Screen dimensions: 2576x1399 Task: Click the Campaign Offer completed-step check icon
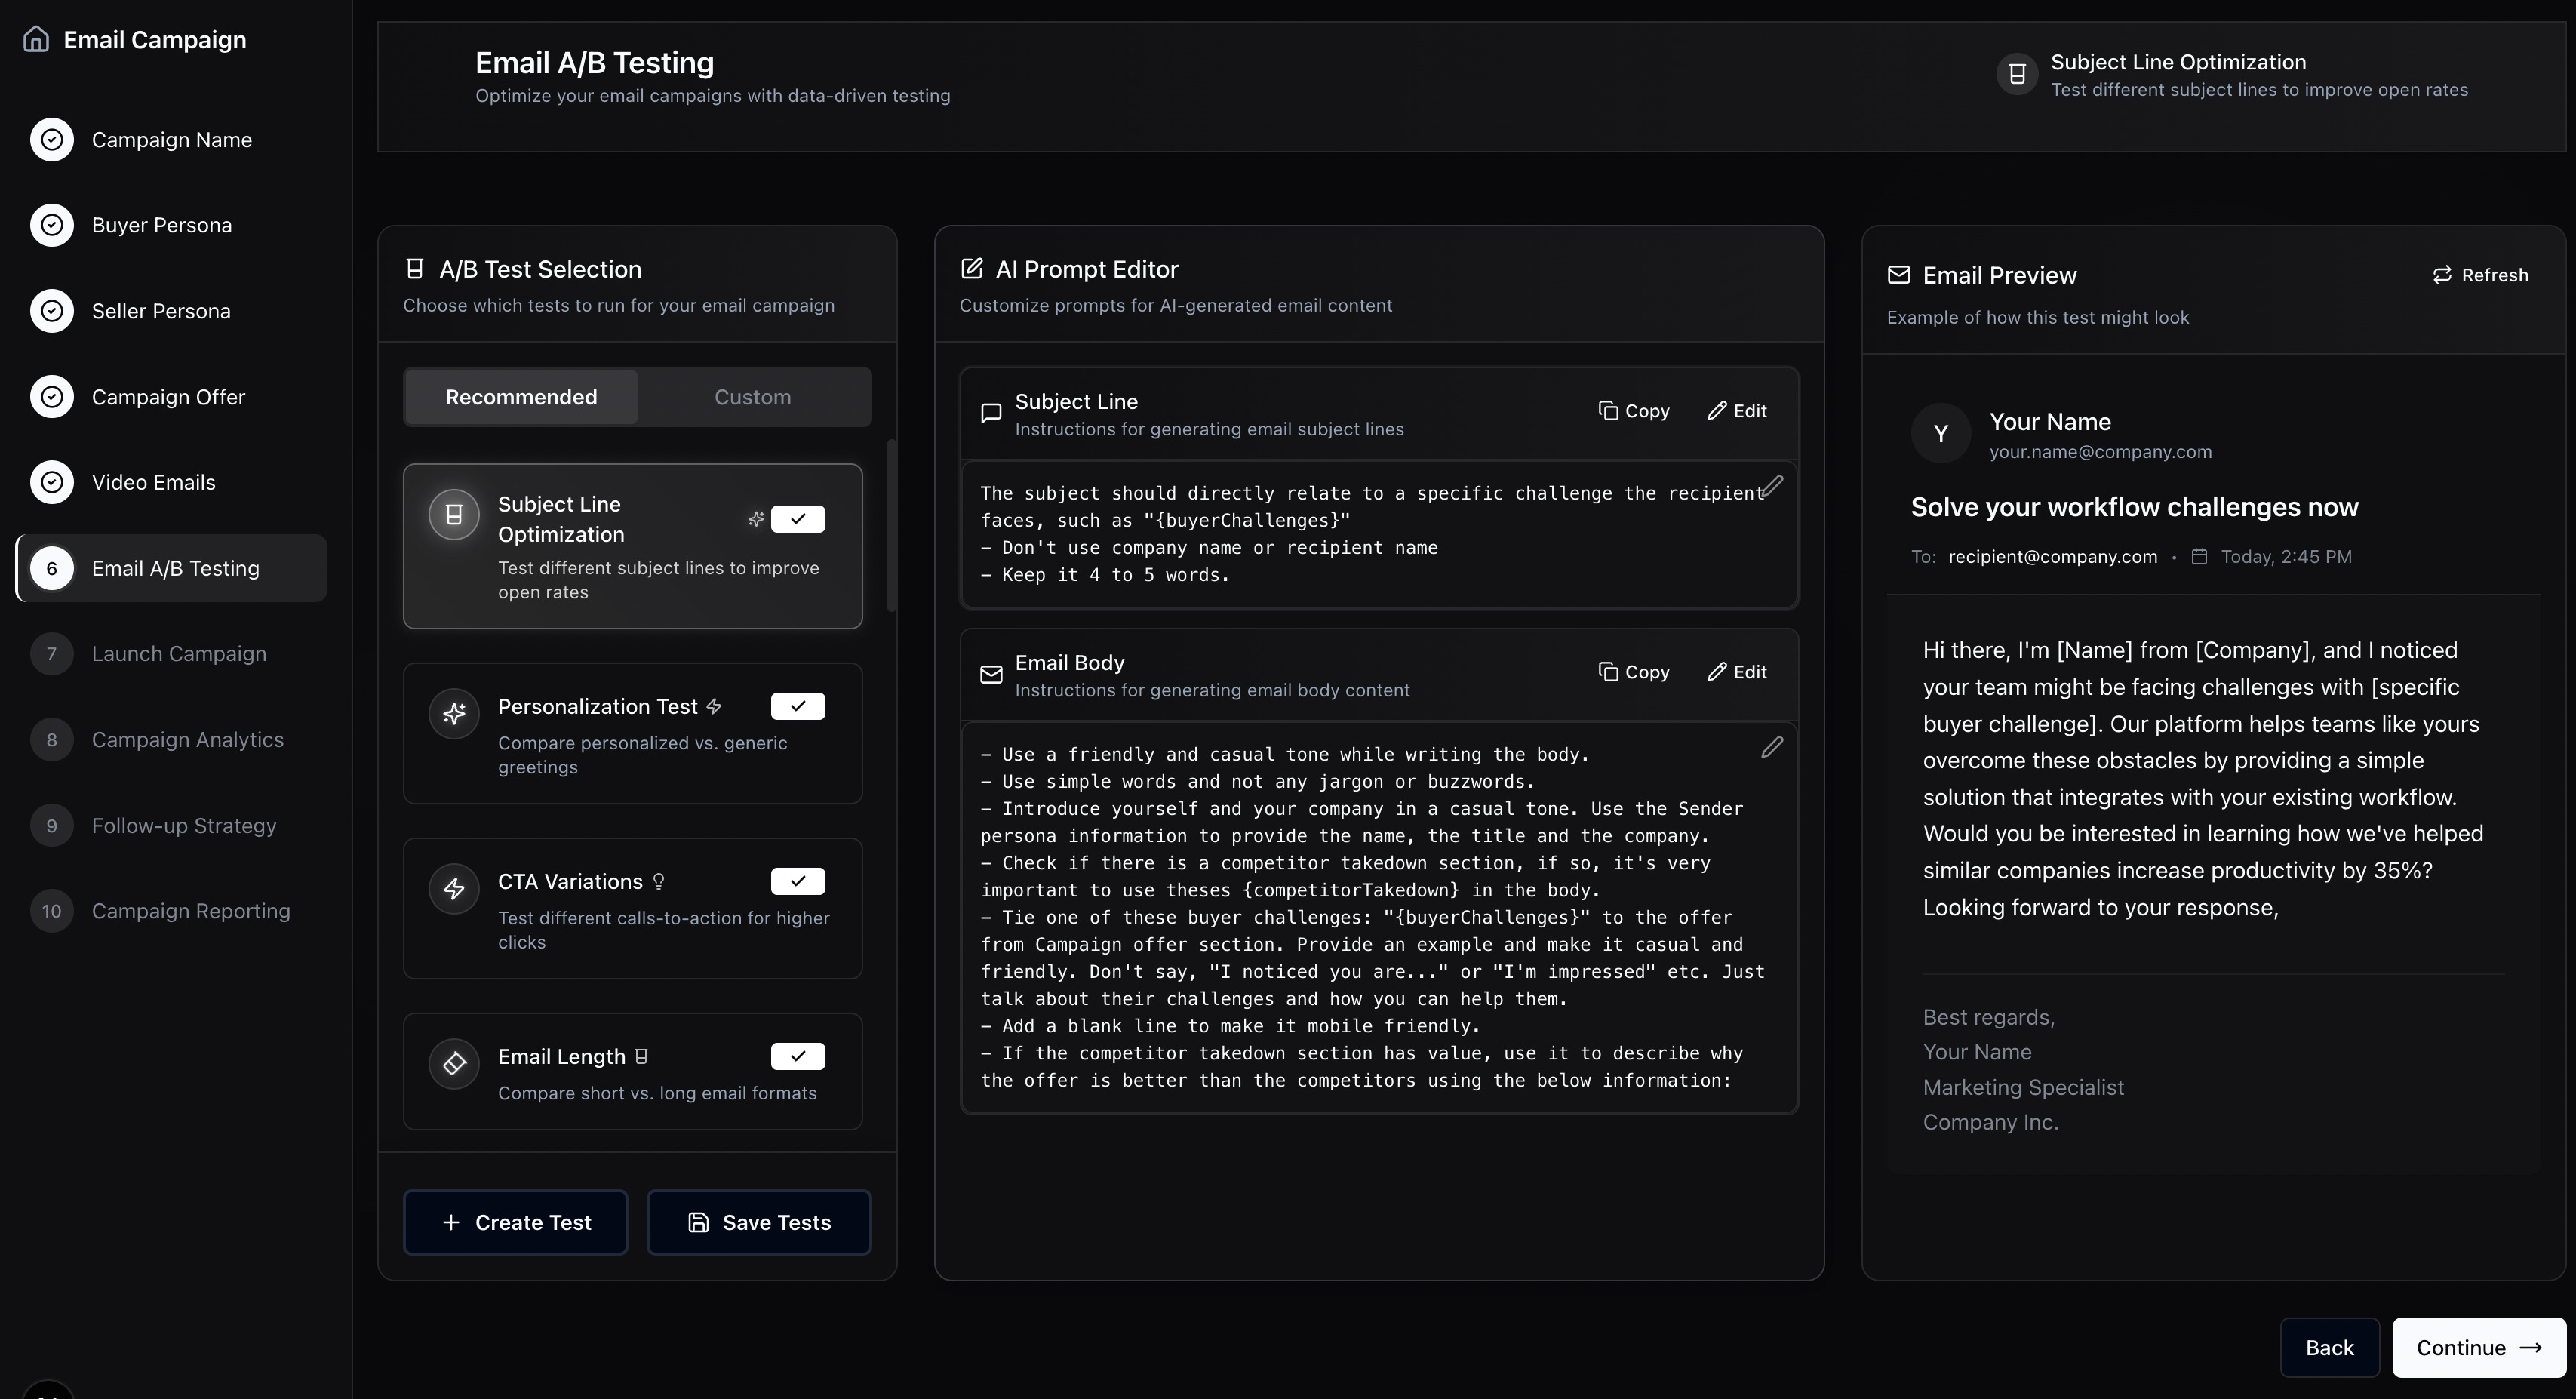coord(52,397)
